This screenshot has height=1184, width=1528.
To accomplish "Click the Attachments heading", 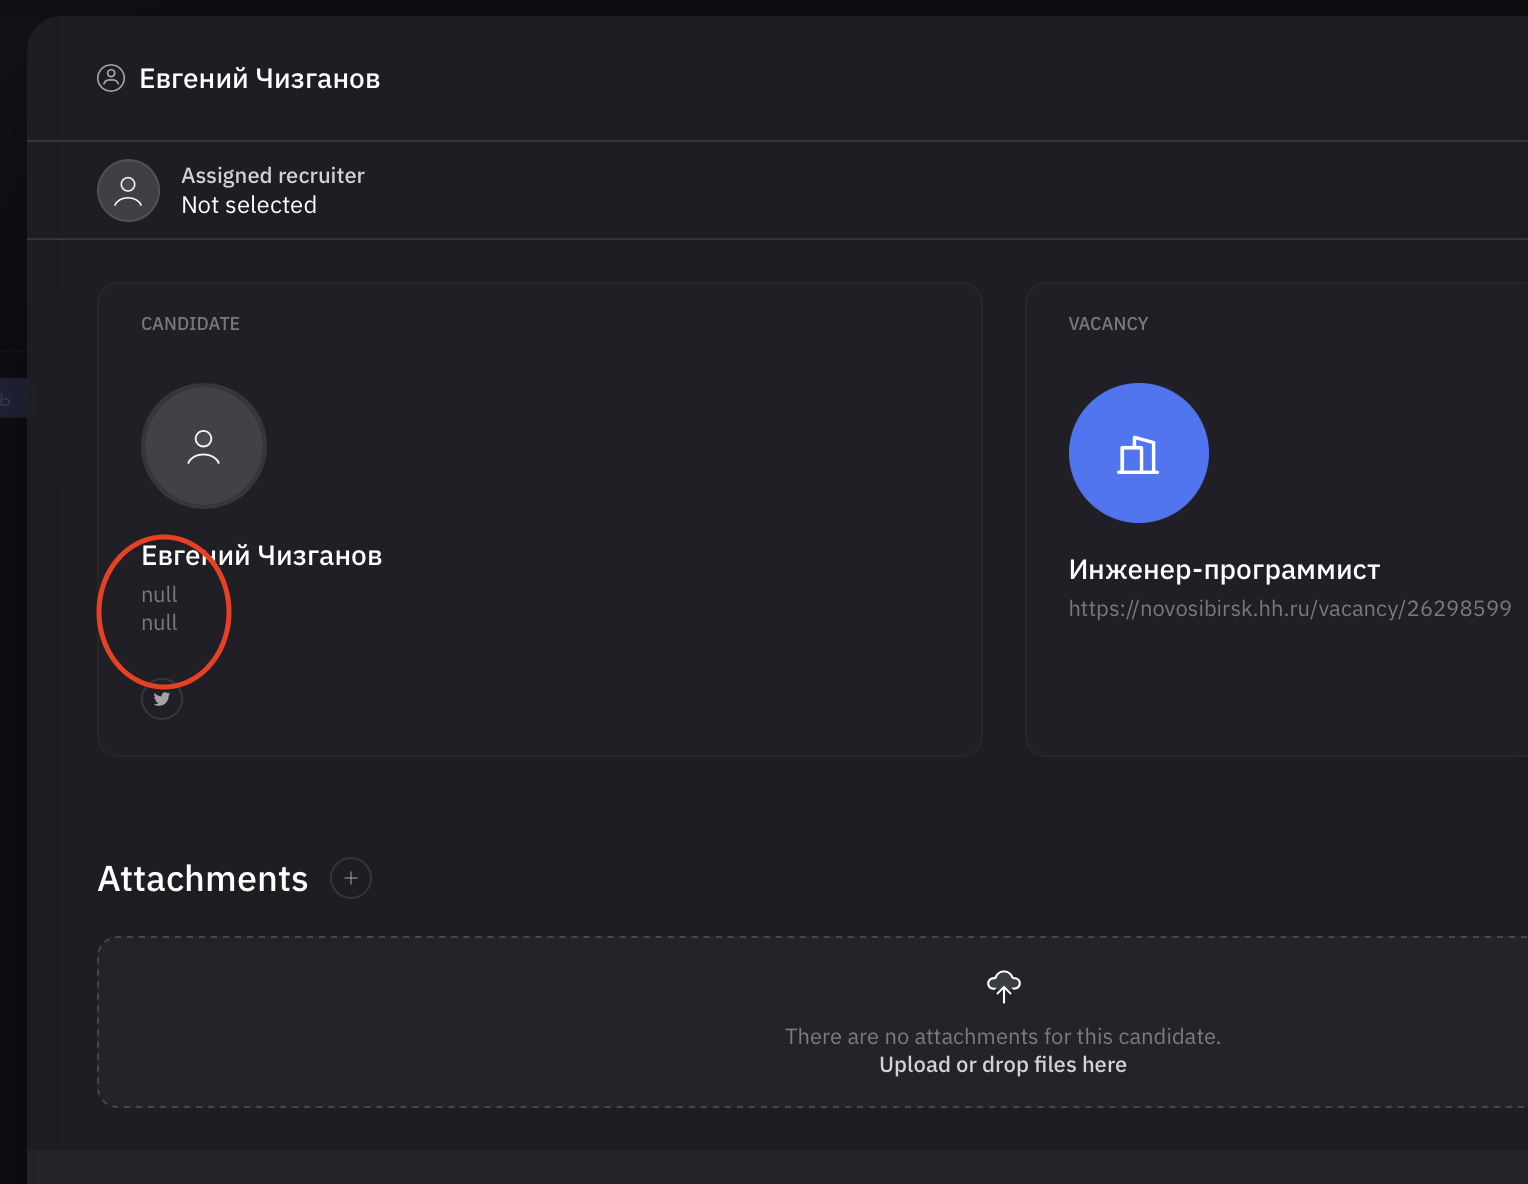I will coord(202,879).
